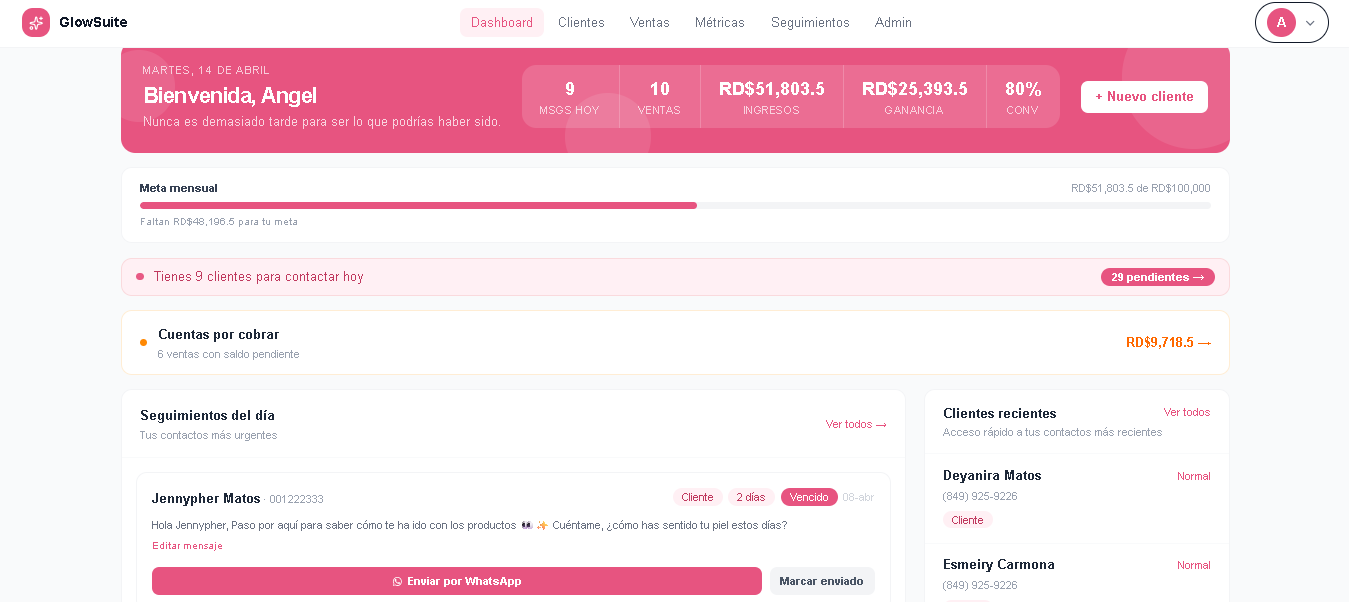Go to the Clientes menu
The image size is (1349, 602).
[x=581, y=22]
